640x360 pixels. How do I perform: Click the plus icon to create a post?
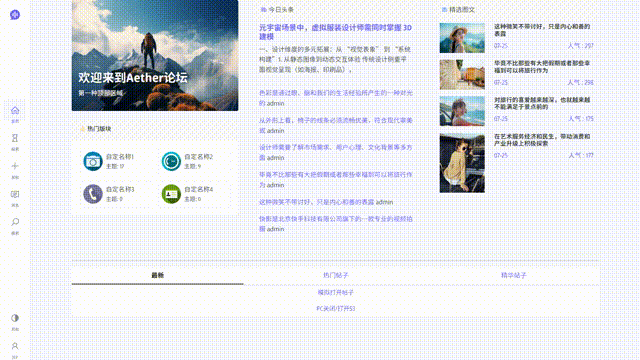[x=15, y=166]
